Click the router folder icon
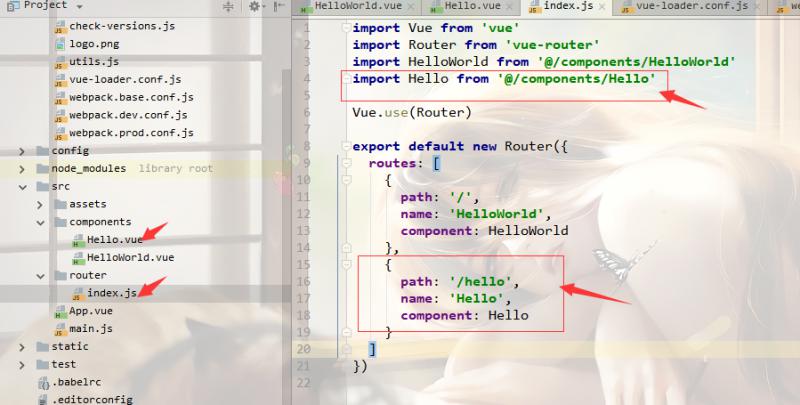 coord(61,276)
